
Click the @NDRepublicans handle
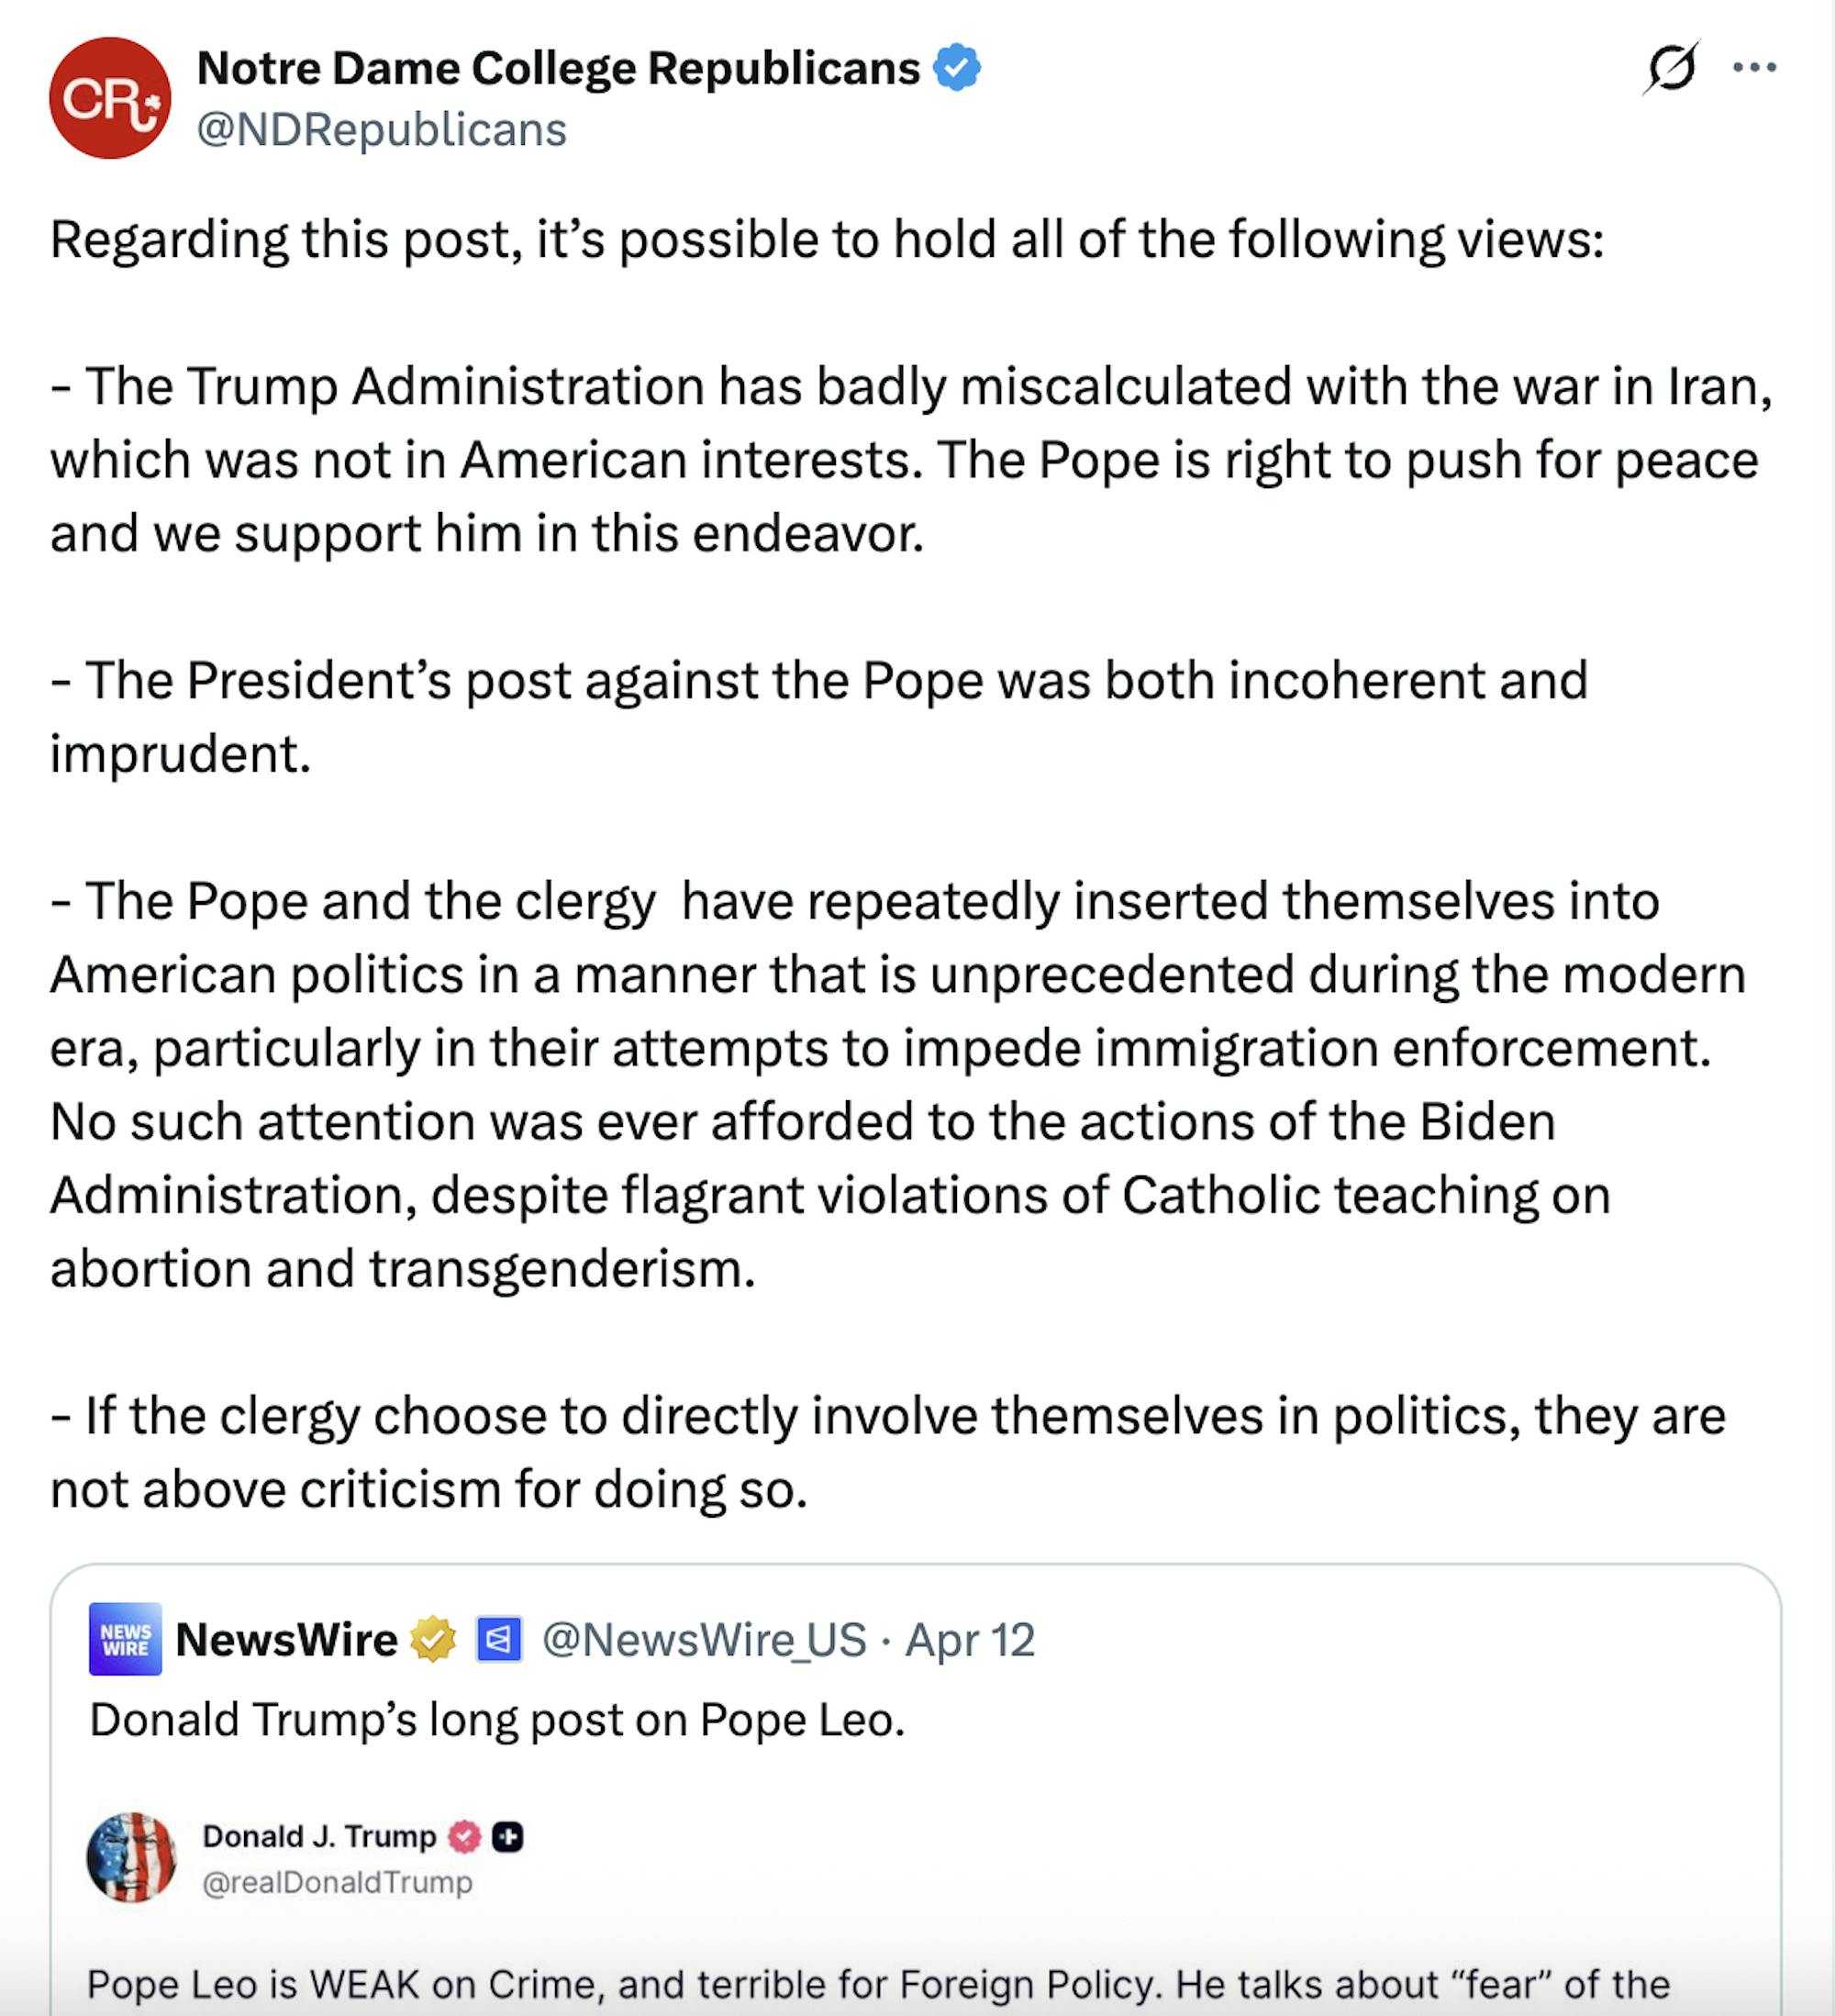[x=382, y=130]
